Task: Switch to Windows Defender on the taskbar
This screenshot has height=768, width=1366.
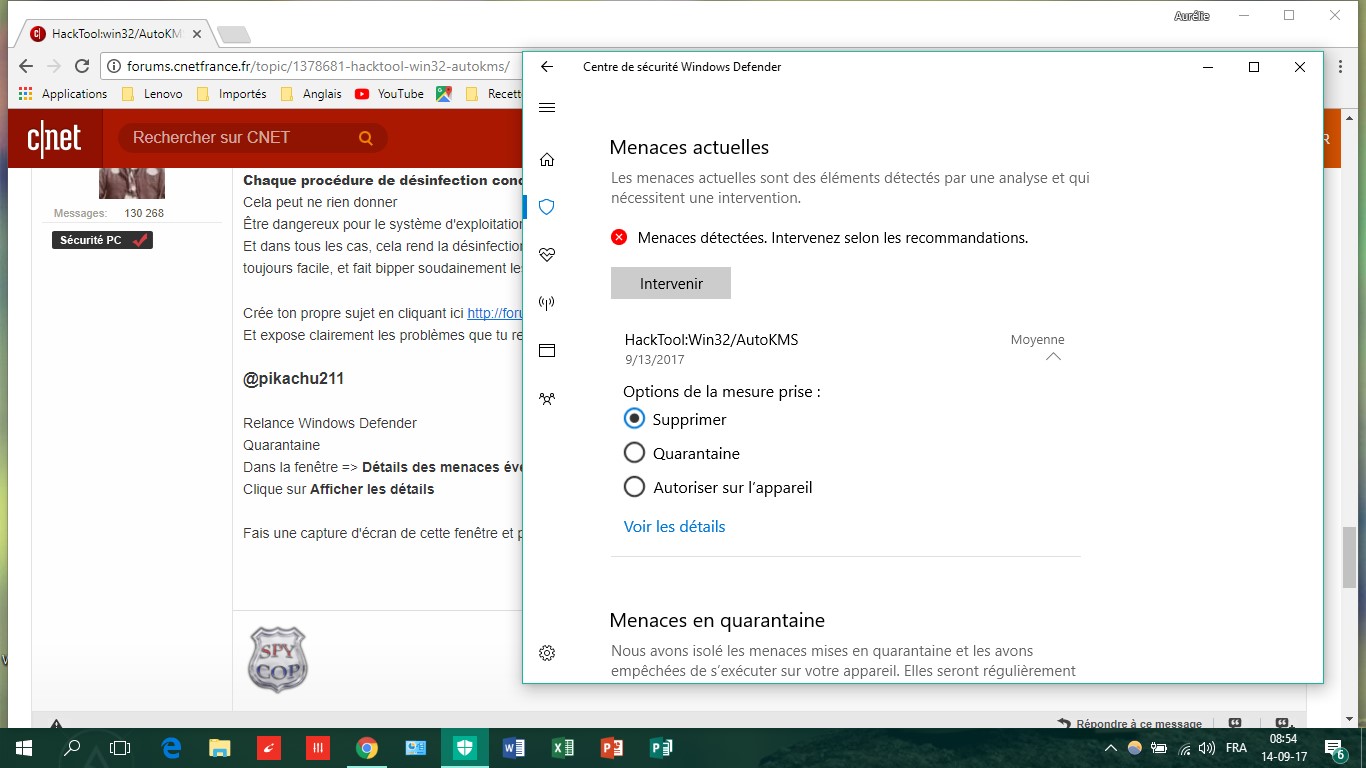Action: click(465, 748)
